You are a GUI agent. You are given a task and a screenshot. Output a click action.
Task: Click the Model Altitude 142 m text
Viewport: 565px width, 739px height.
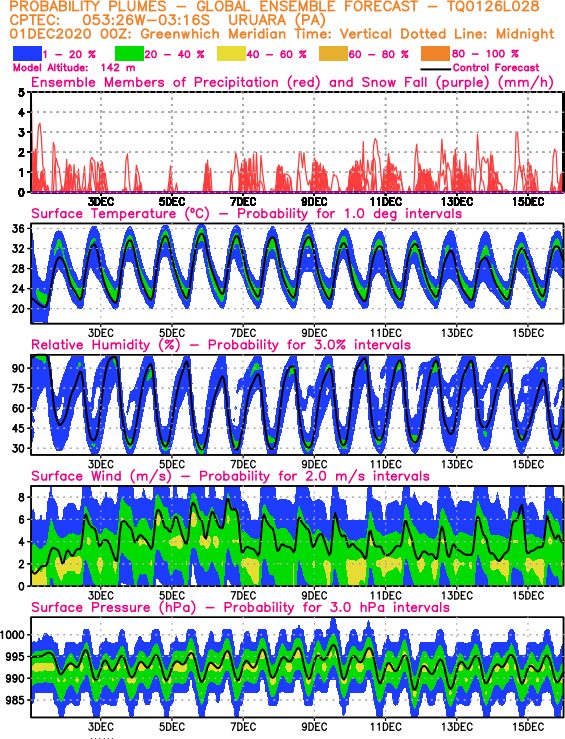74,68
